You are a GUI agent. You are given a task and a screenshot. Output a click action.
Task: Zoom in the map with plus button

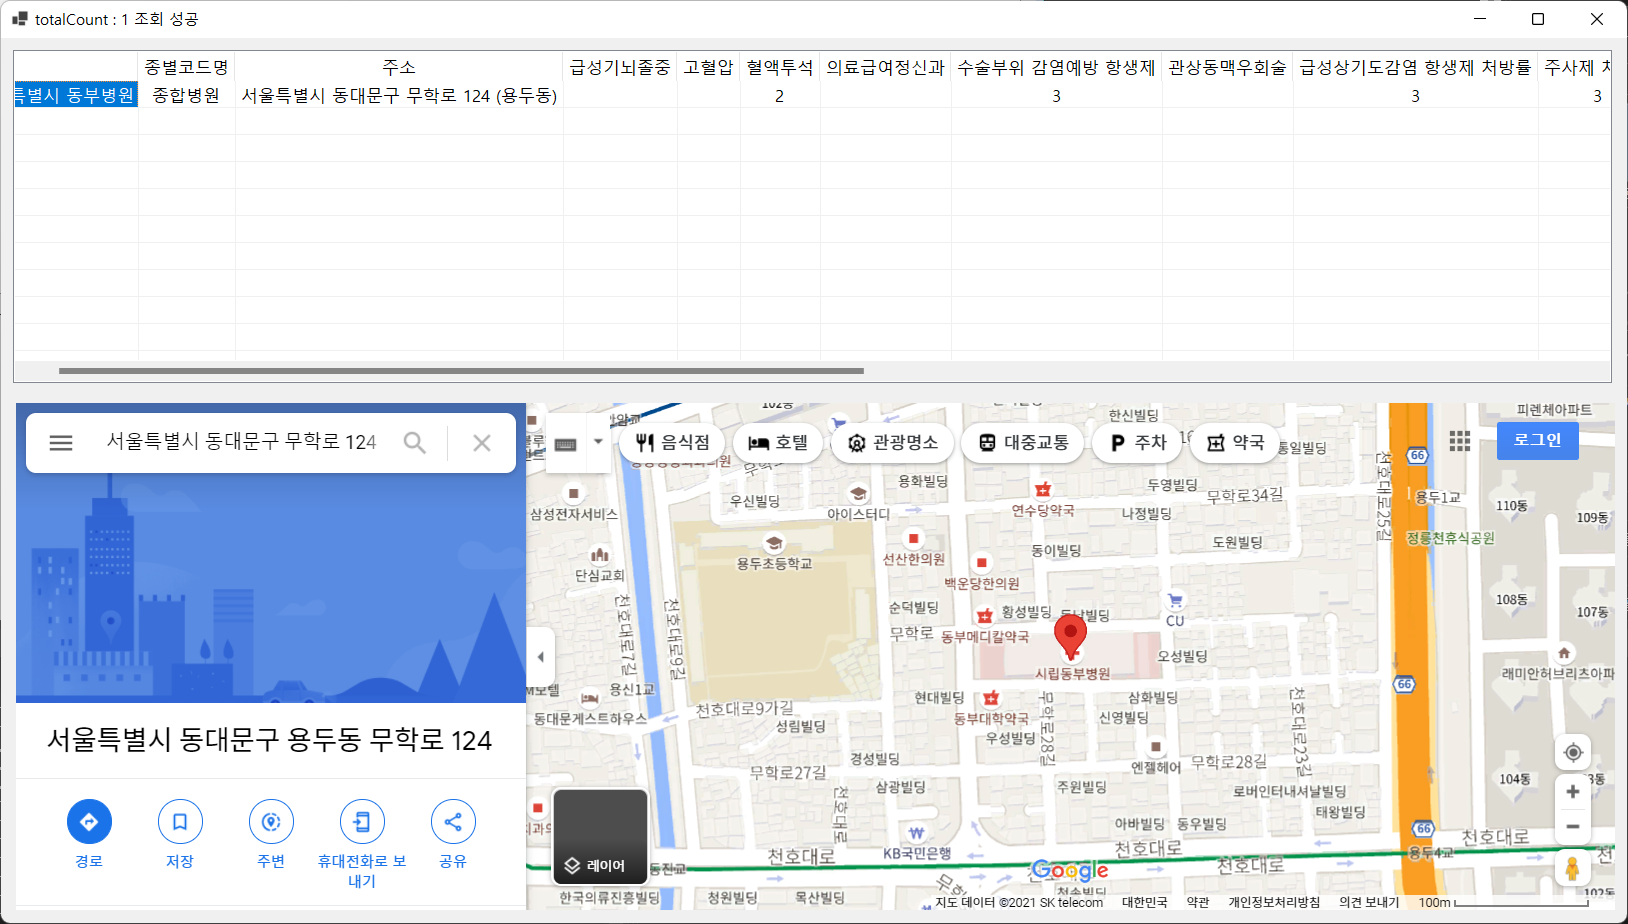point(1573,792)
